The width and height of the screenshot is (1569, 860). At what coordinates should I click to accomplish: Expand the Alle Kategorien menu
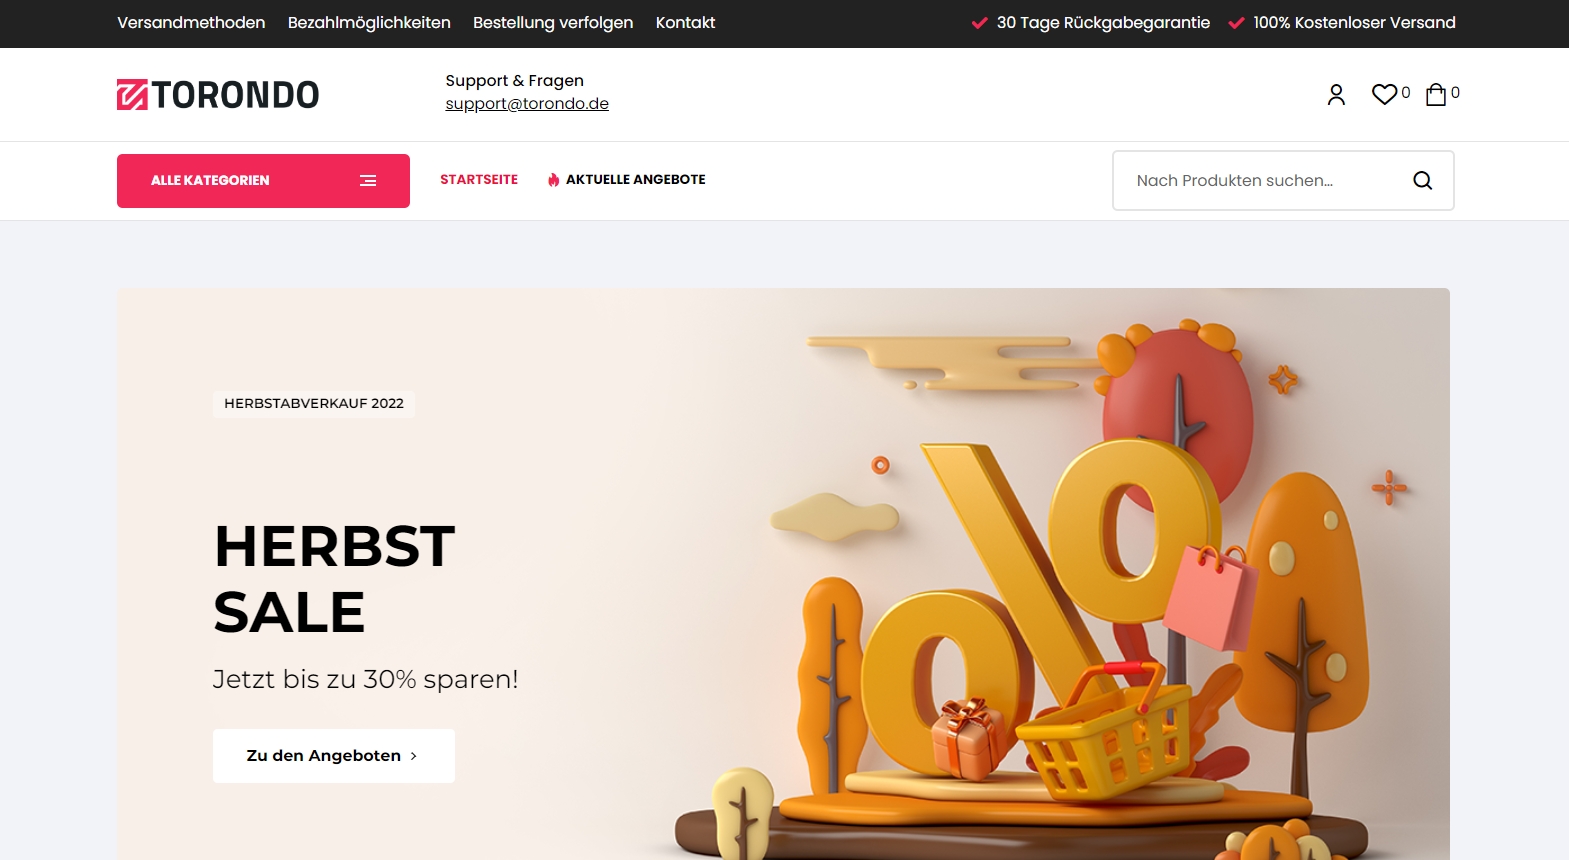tap(263, 181)
